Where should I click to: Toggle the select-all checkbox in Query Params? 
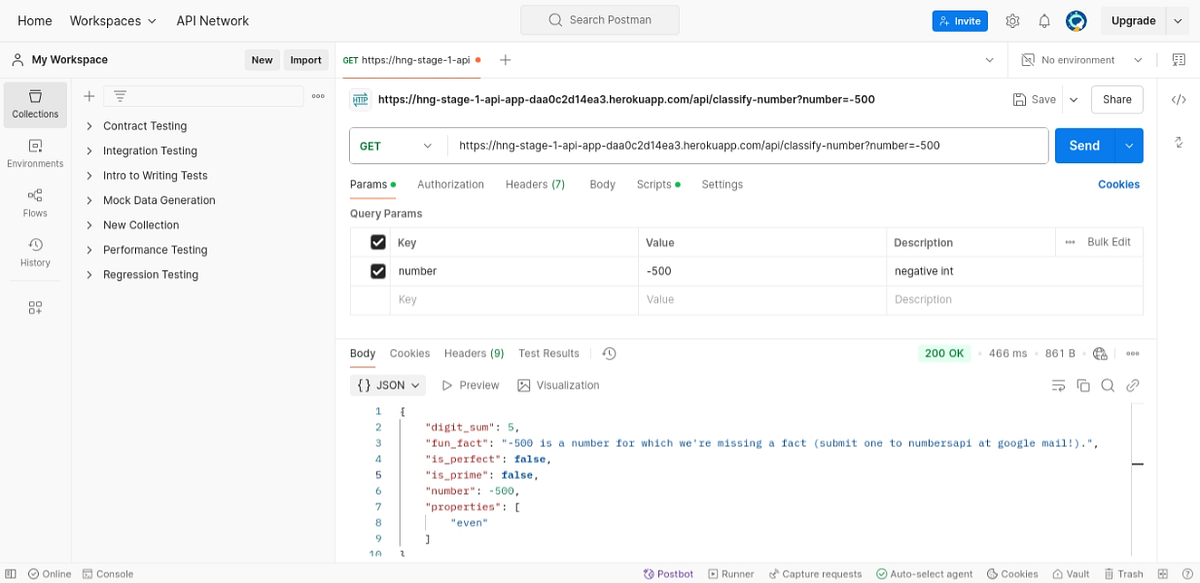point(377,242)
